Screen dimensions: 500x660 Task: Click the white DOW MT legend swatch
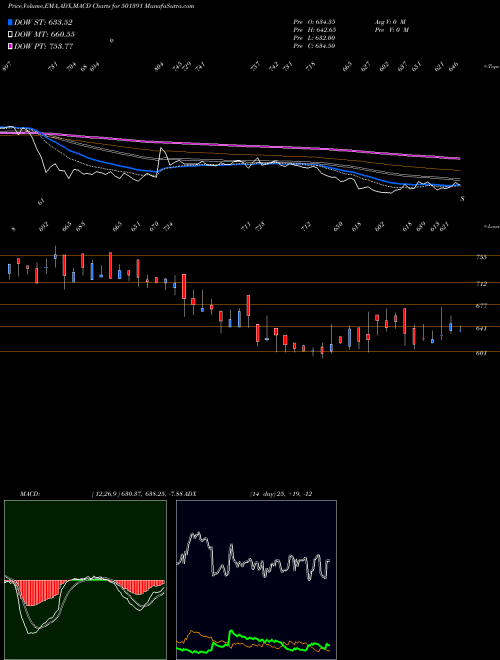(10, 34)
